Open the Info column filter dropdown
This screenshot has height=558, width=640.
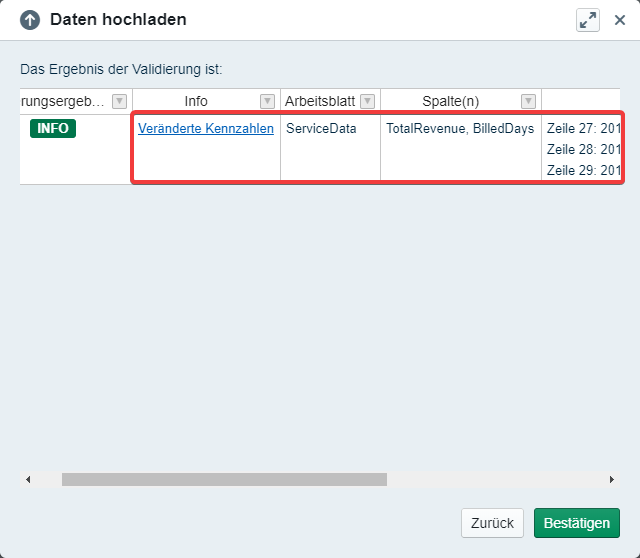pos(267,101)
